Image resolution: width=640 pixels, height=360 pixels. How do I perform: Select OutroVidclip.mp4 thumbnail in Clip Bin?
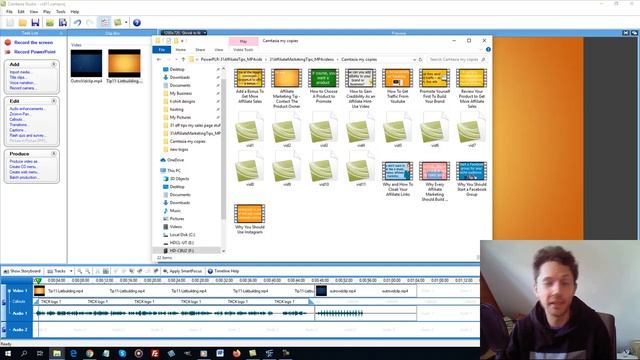tap(86, 63)
